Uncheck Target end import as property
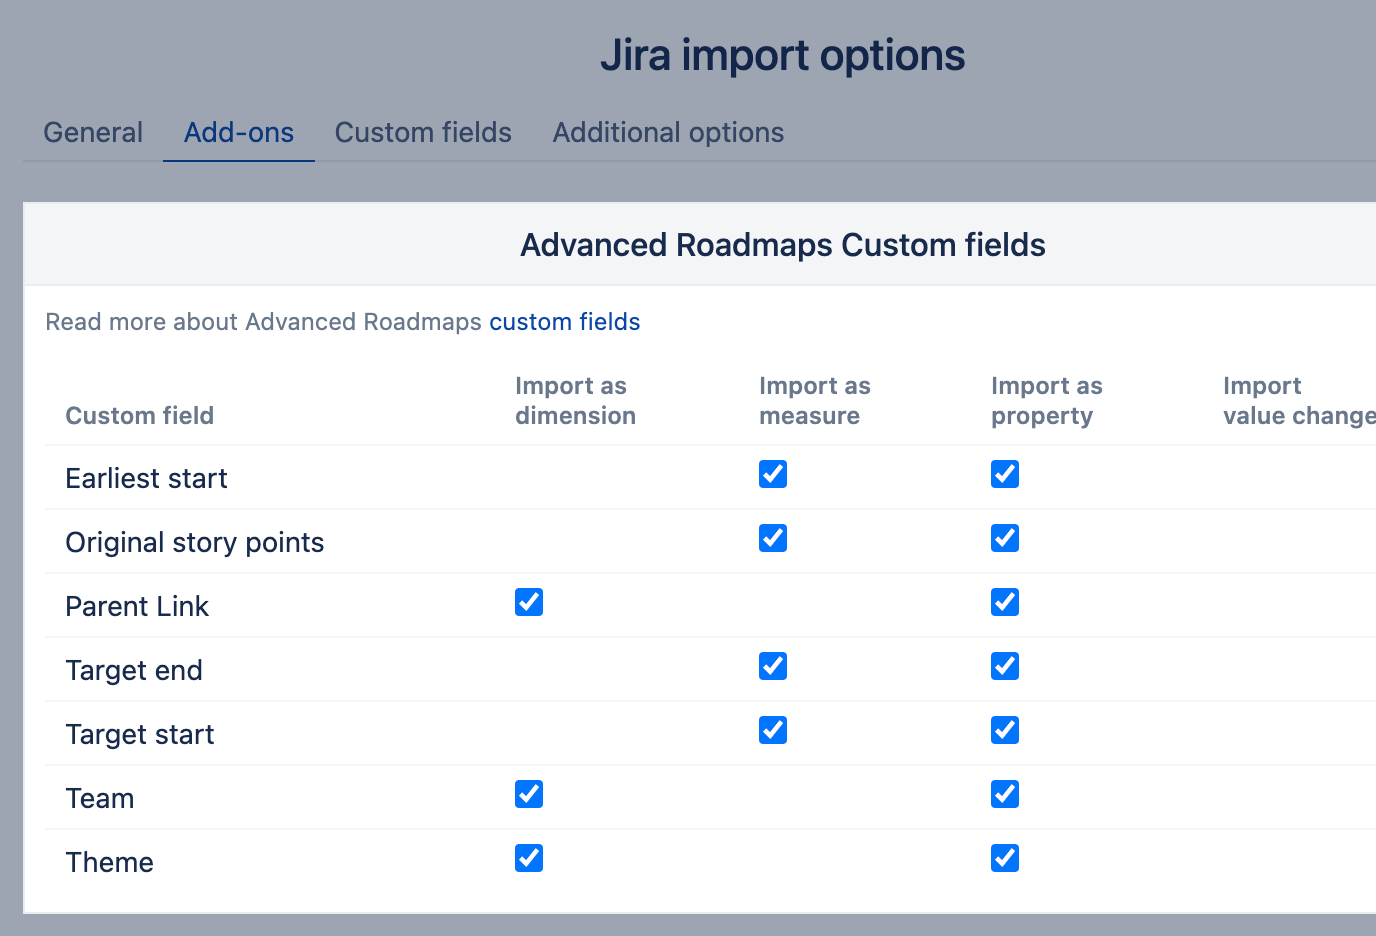 pyautogui.click(x=1005, y=666)
